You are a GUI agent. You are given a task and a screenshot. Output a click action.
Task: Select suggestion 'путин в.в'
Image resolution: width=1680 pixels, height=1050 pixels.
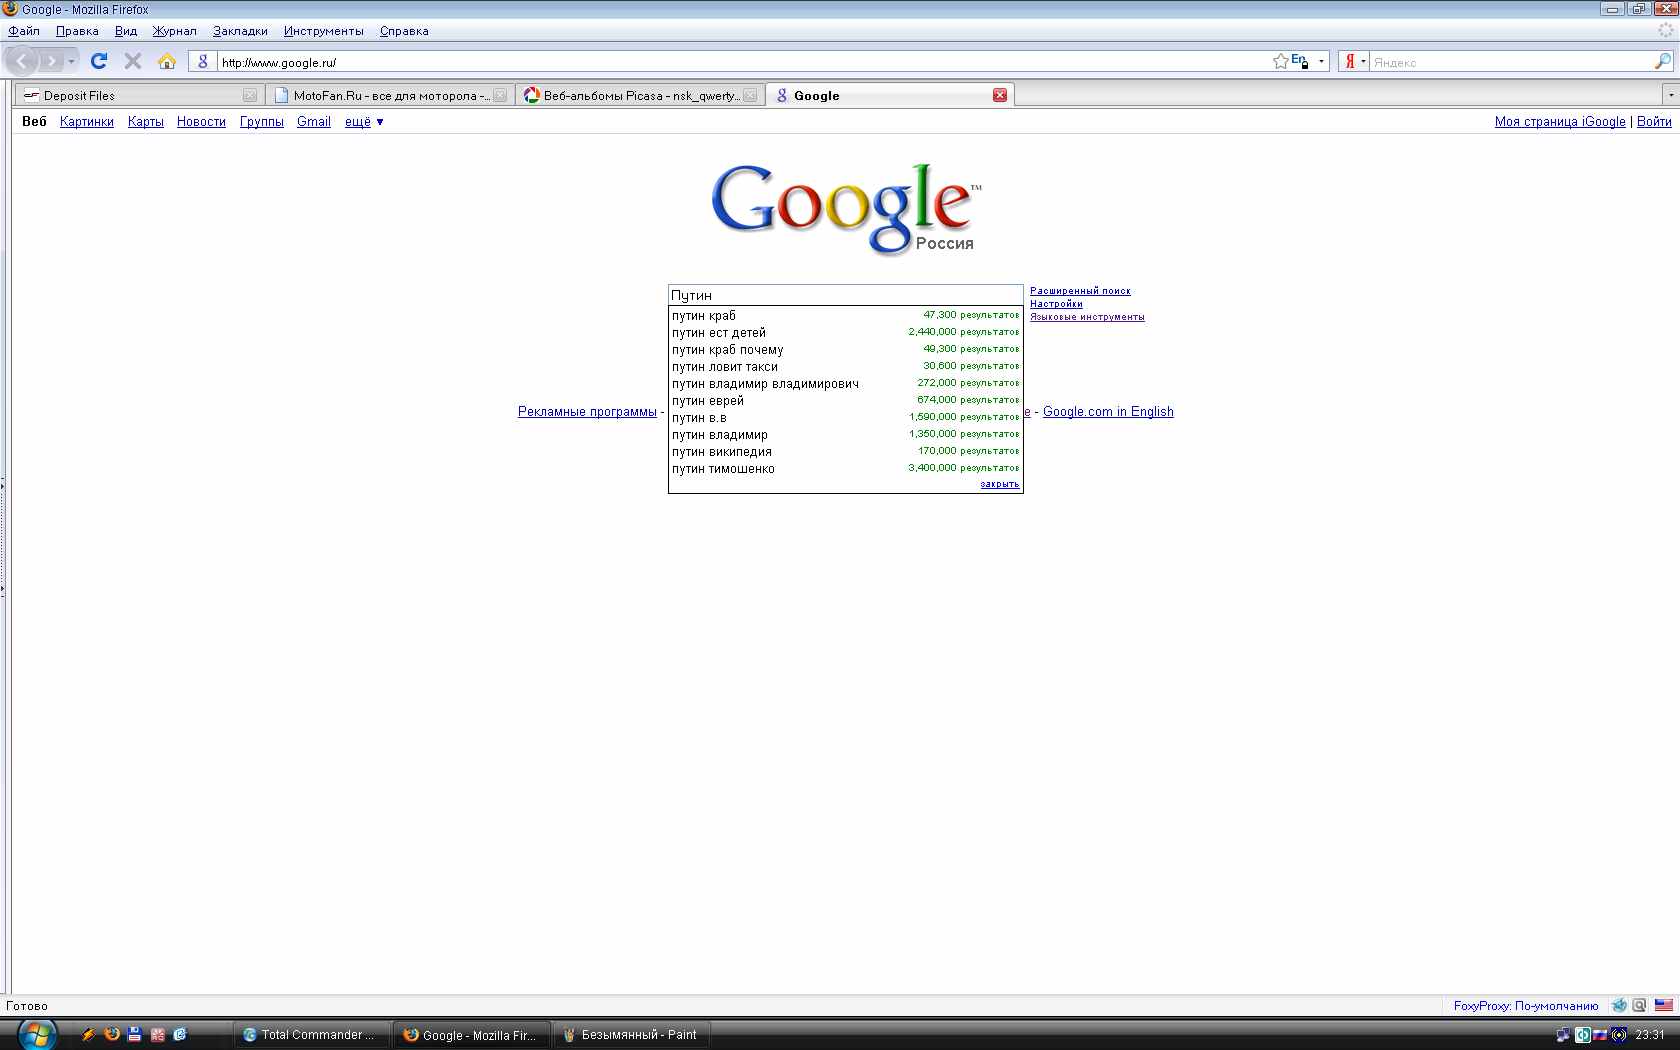(x=846, y=418)
